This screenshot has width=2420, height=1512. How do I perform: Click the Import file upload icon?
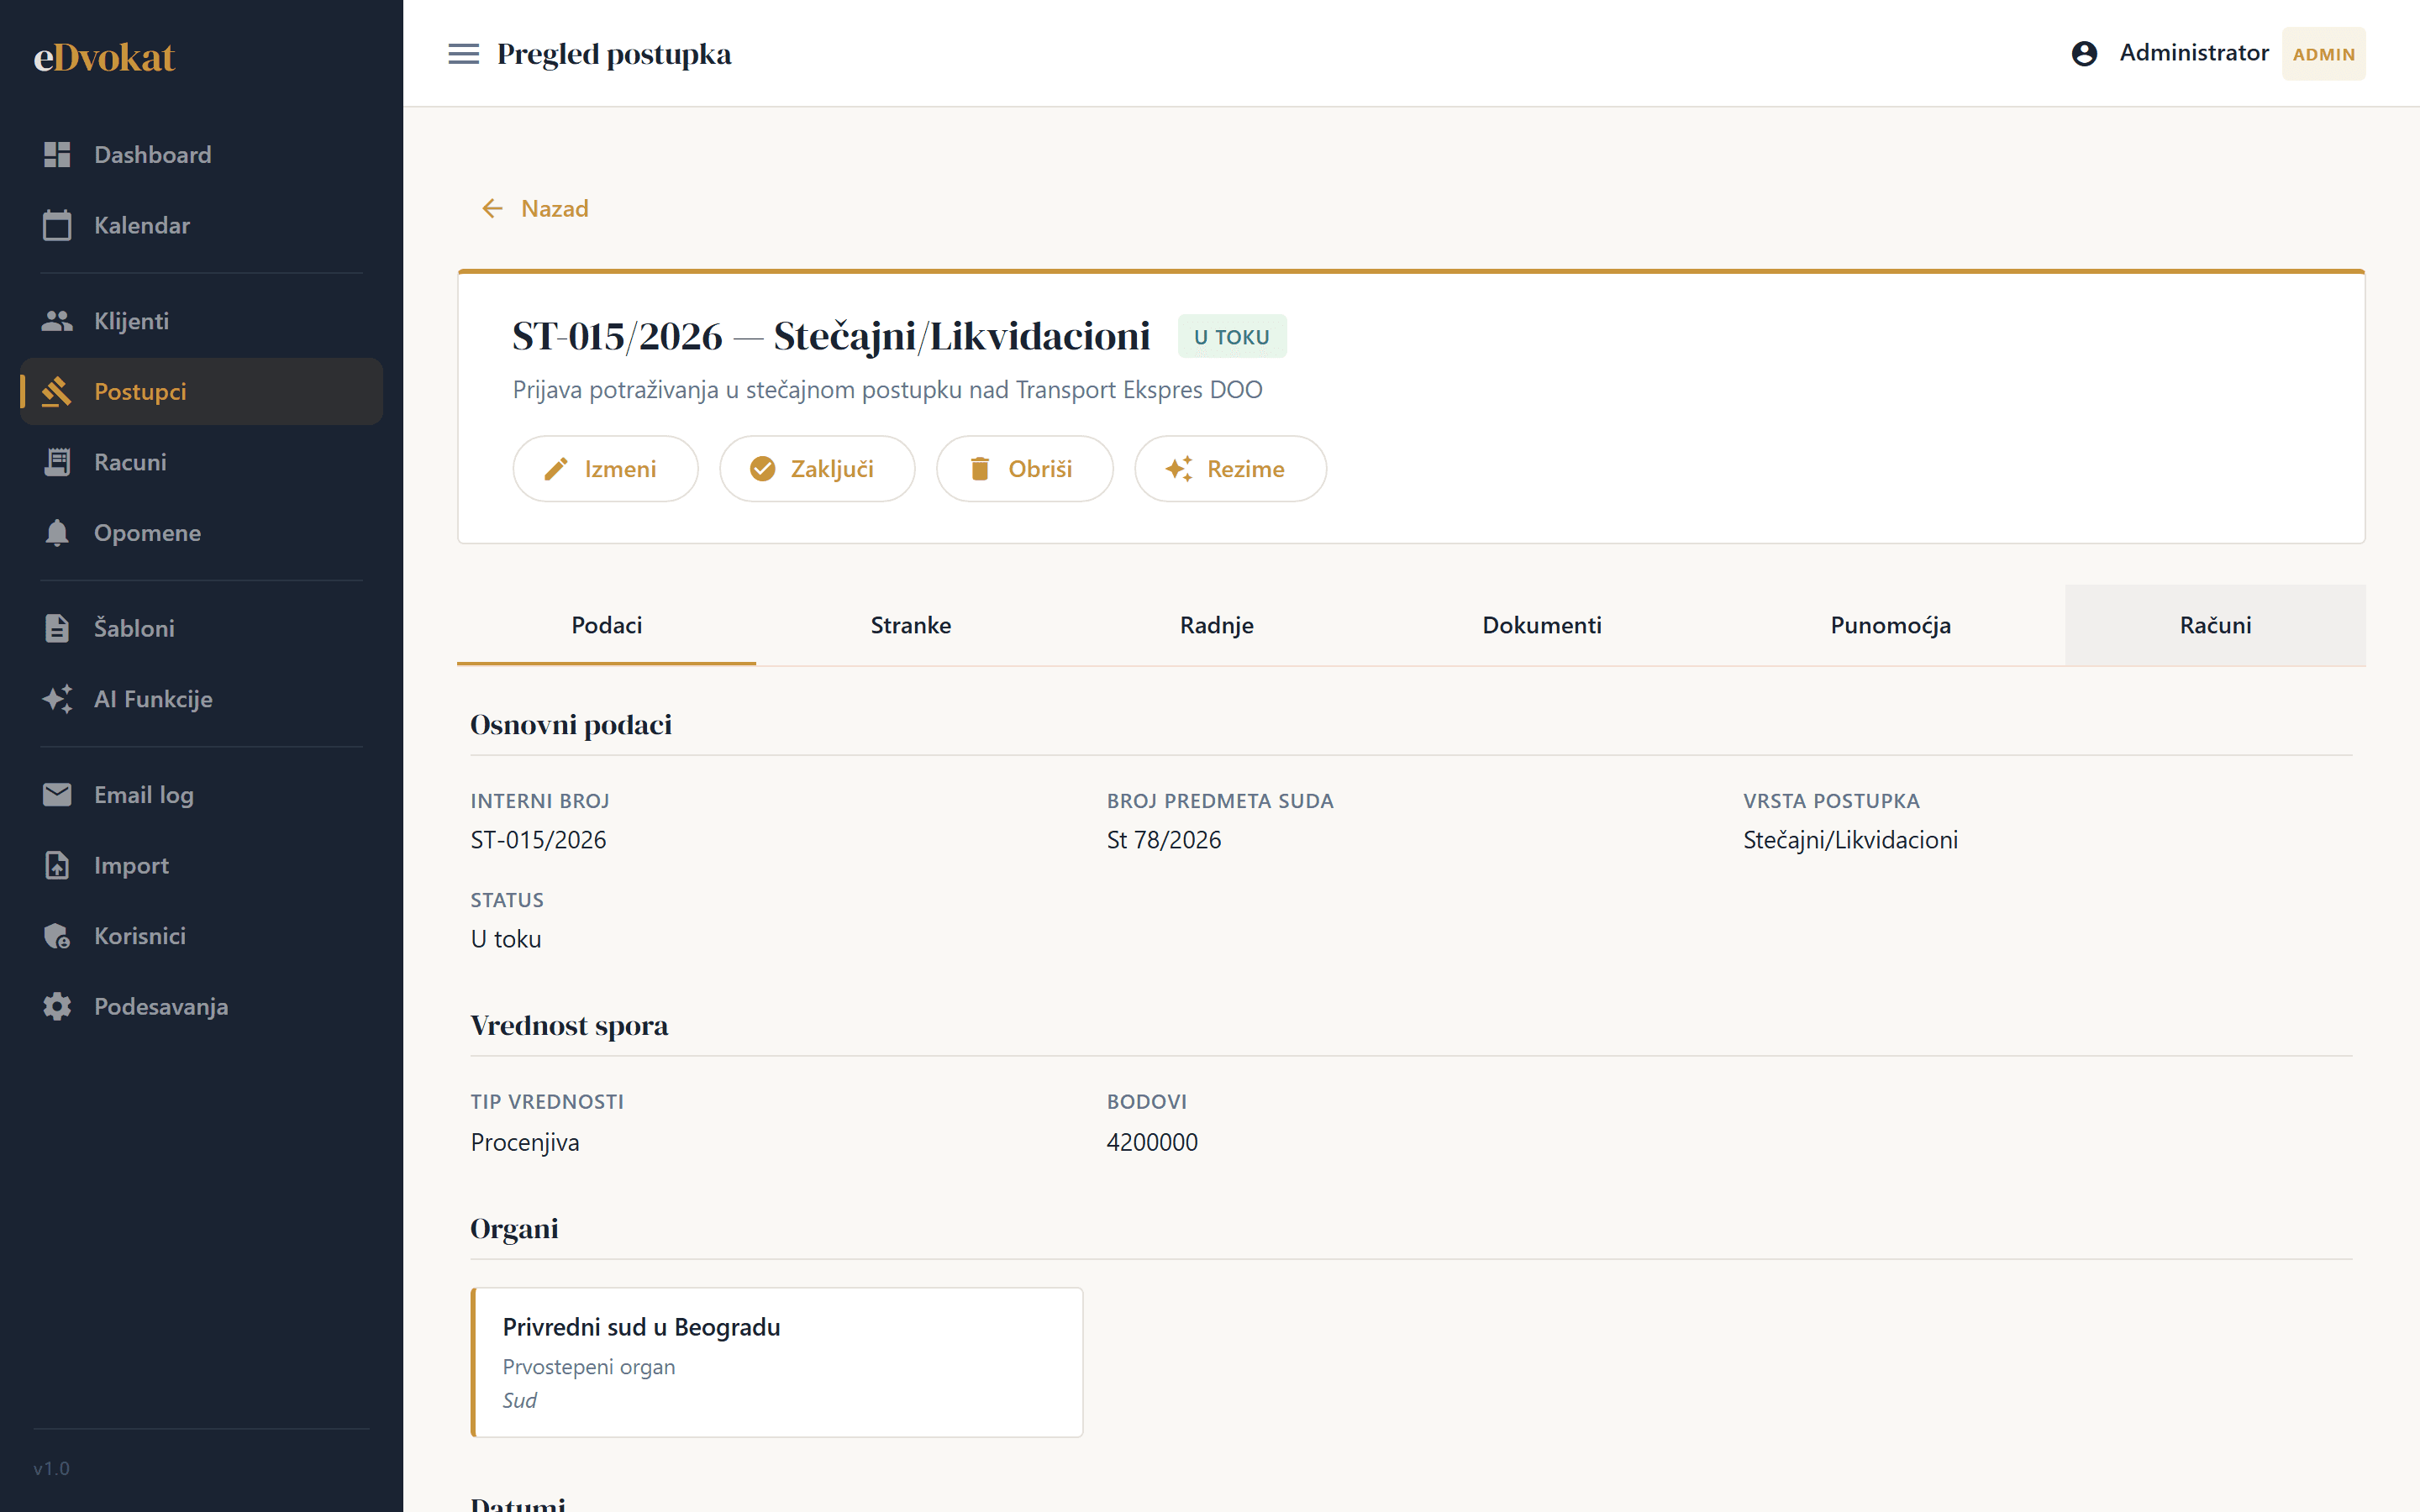[x=57, y=865]
